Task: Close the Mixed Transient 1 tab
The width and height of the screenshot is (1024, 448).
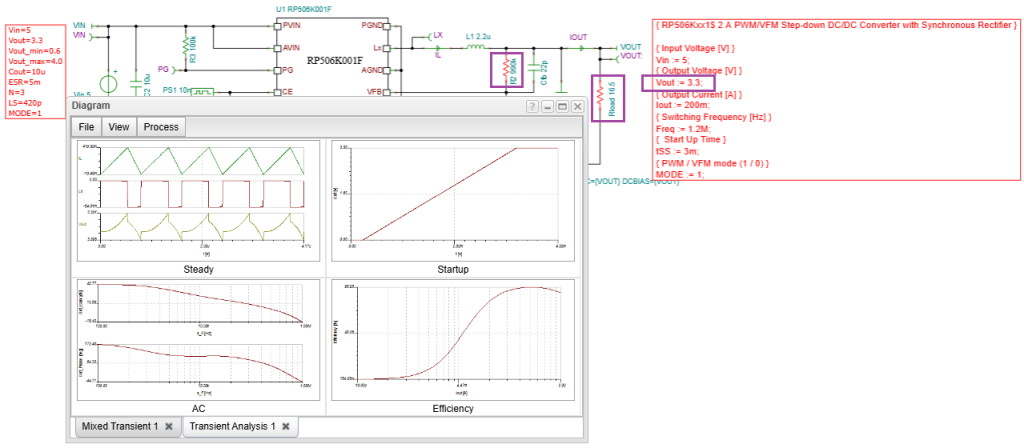Action: tap(169, 427)
